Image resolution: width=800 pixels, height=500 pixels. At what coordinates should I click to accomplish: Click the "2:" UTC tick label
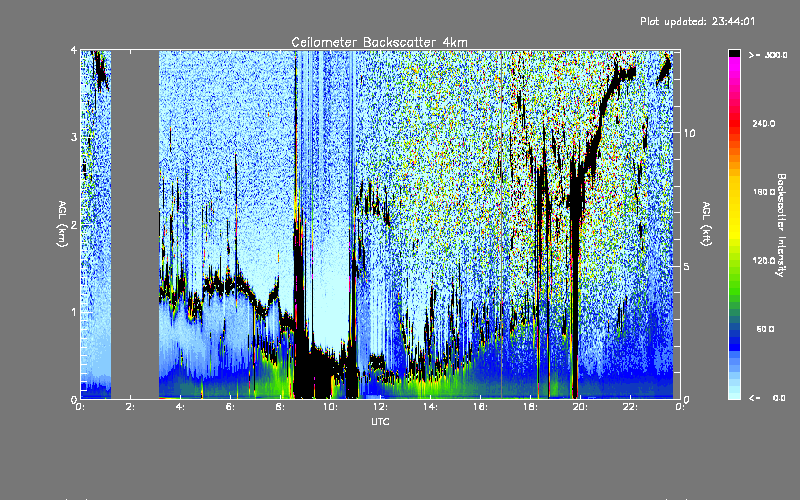point(130,407)
